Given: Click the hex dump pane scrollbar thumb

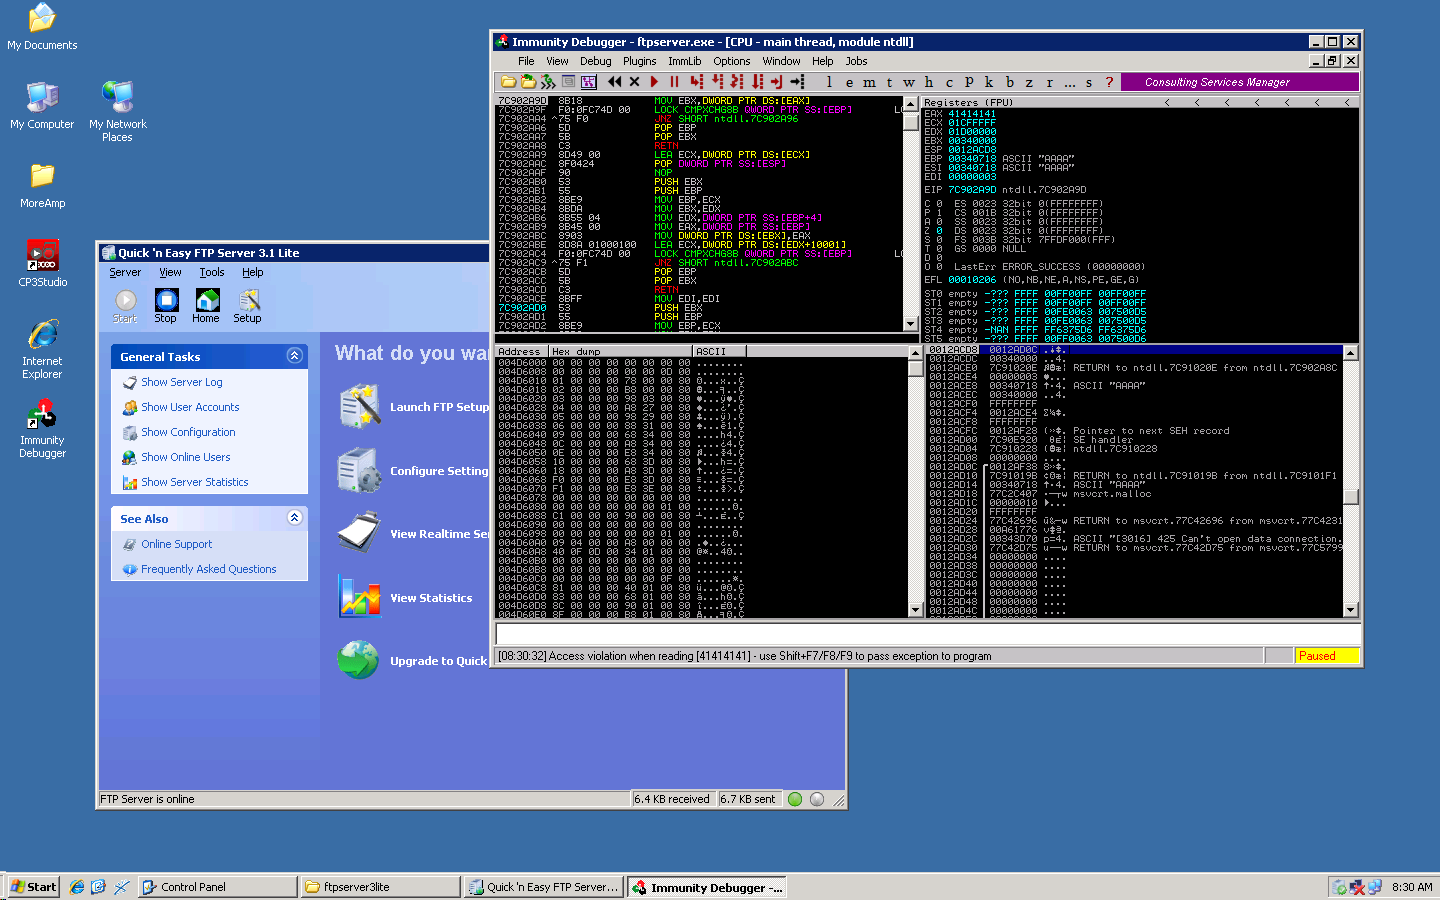Looking at the screenshot, I should tap(915, 368).
